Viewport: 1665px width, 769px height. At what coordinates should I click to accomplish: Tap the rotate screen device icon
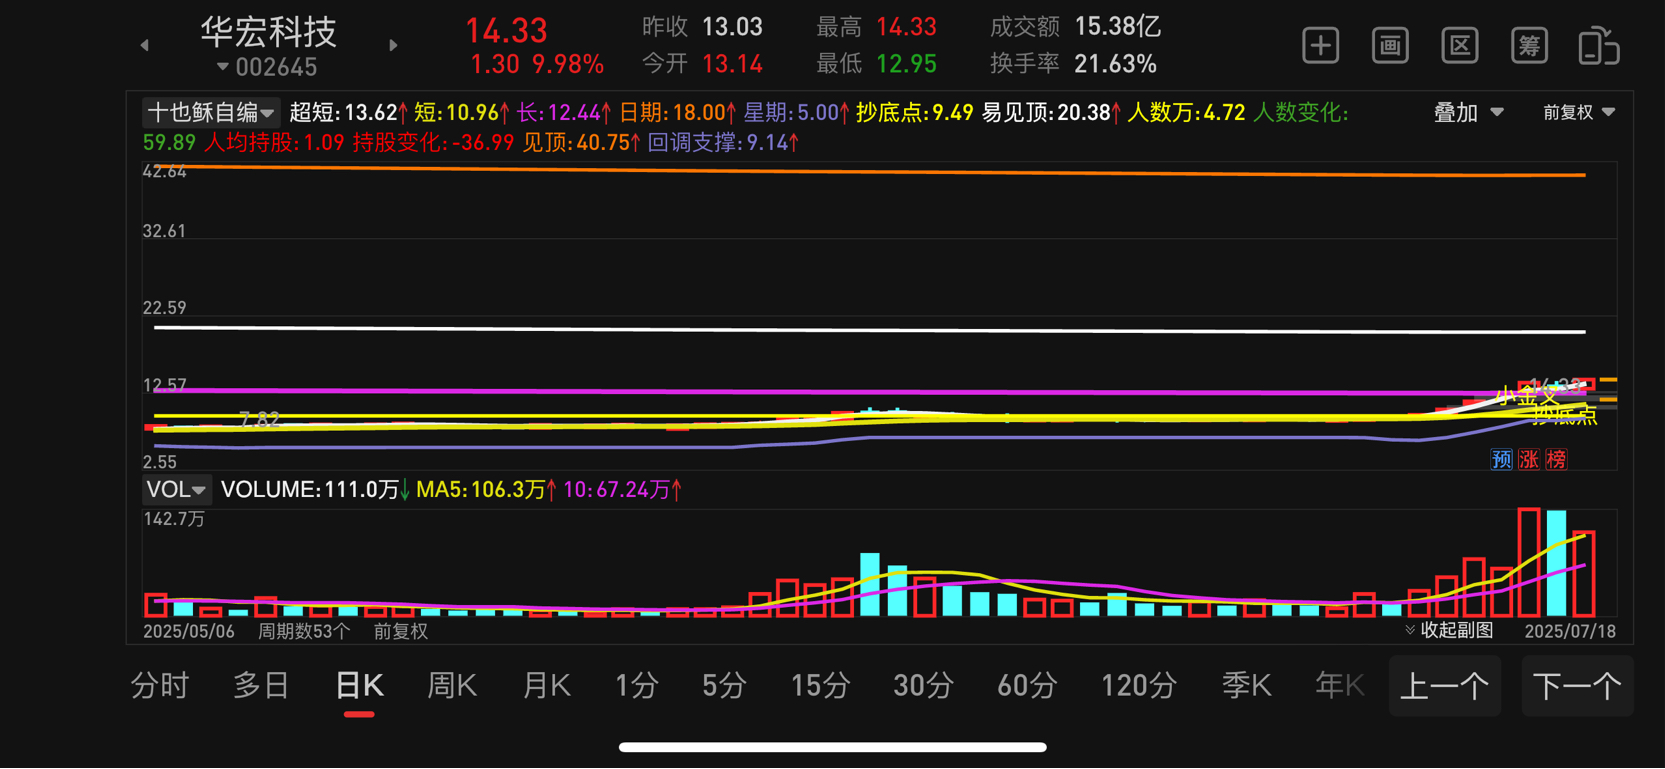pos(1599,46)
